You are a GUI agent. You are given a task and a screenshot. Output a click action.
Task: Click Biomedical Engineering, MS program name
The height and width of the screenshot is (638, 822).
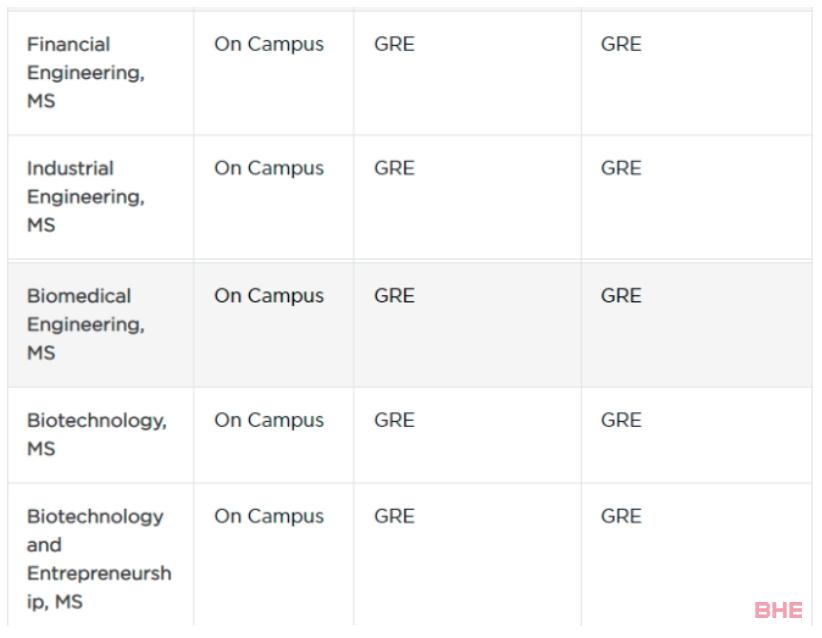[85, 324]
